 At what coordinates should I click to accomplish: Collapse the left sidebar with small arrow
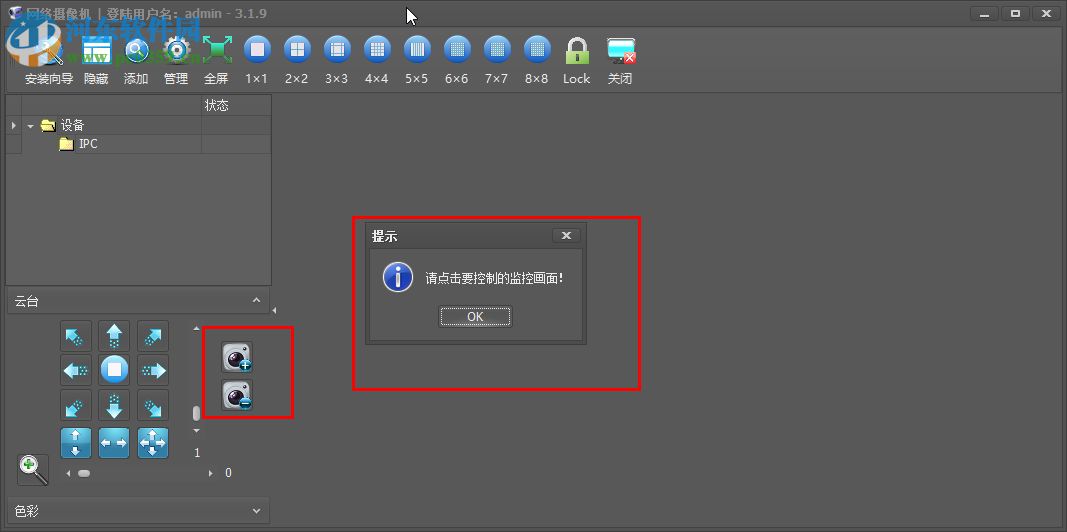click(274, 311)
